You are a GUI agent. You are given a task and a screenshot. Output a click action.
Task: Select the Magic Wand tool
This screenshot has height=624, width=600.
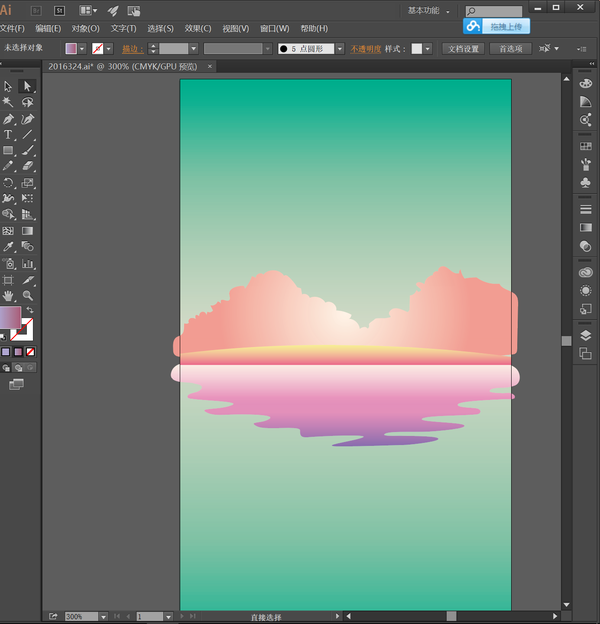tap(8, 102)
